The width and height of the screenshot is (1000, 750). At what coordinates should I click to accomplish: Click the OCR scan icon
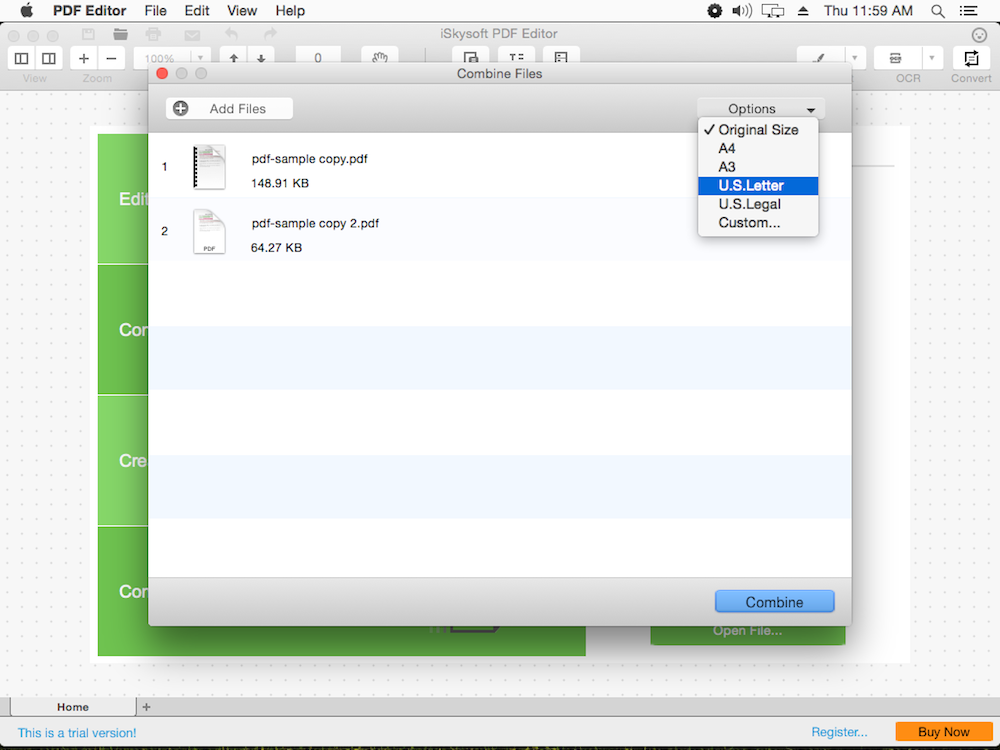896,58
